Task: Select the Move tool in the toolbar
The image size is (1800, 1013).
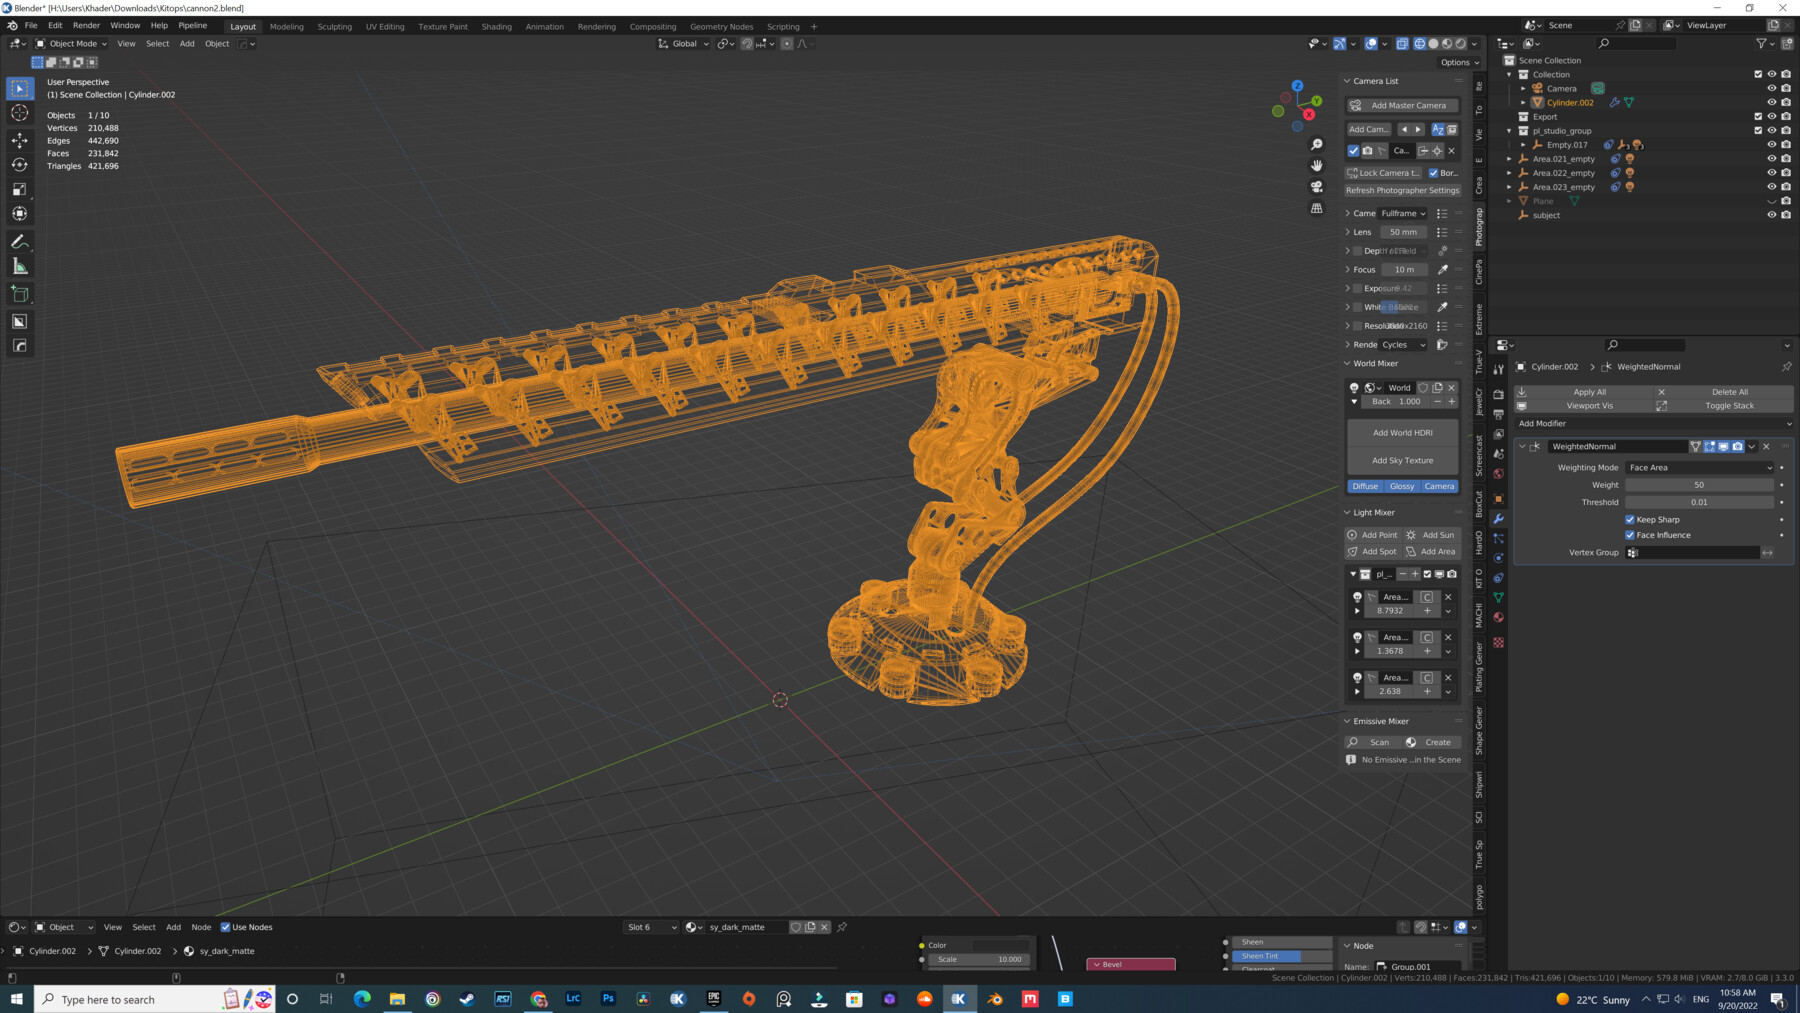Action: (x=20, y=141)
